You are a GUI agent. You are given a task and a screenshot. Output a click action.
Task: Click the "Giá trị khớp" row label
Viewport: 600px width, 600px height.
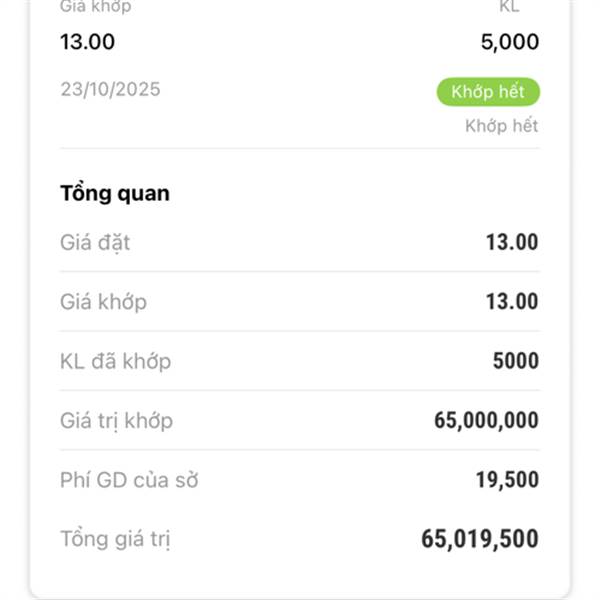tap(116, 421)
